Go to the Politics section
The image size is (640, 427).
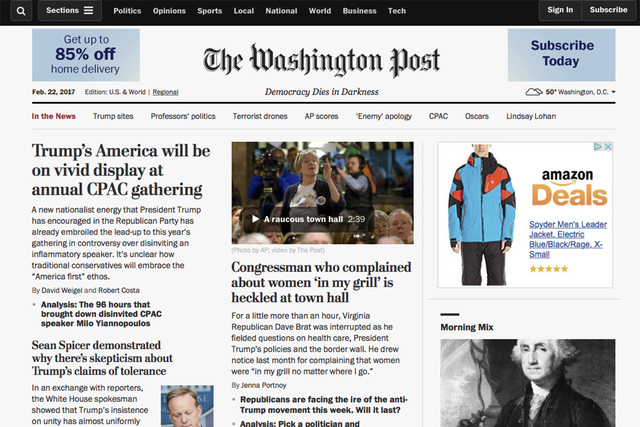click(x=127, y=11)
